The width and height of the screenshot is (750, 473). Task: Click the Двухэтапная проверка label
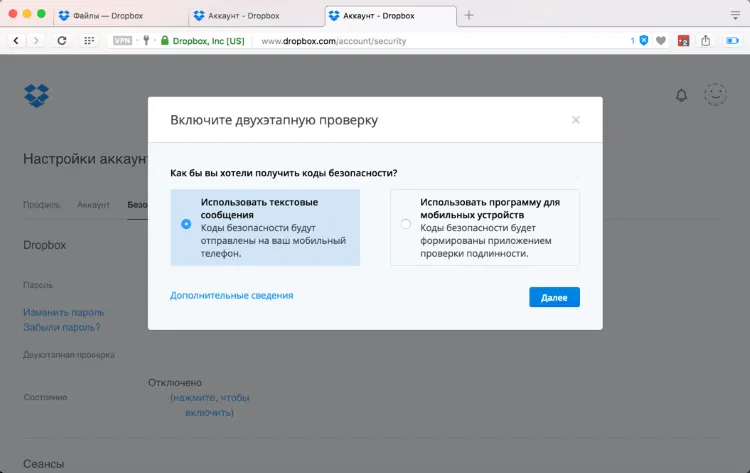pos(69,355)
